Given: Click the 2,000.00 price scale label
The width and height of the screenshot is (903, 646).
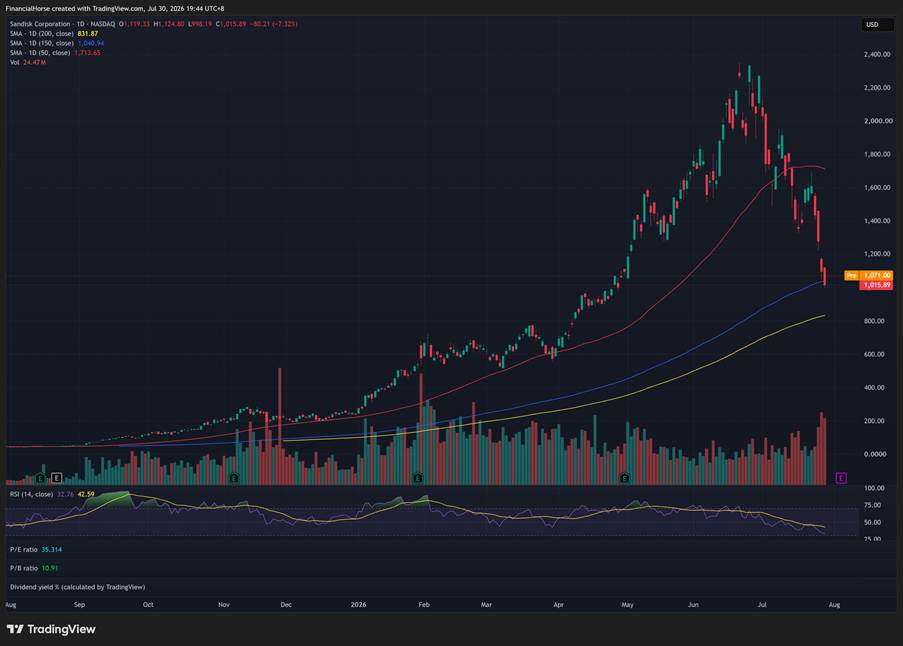Looking at the screenshot, I should click(x=877, y=121).
